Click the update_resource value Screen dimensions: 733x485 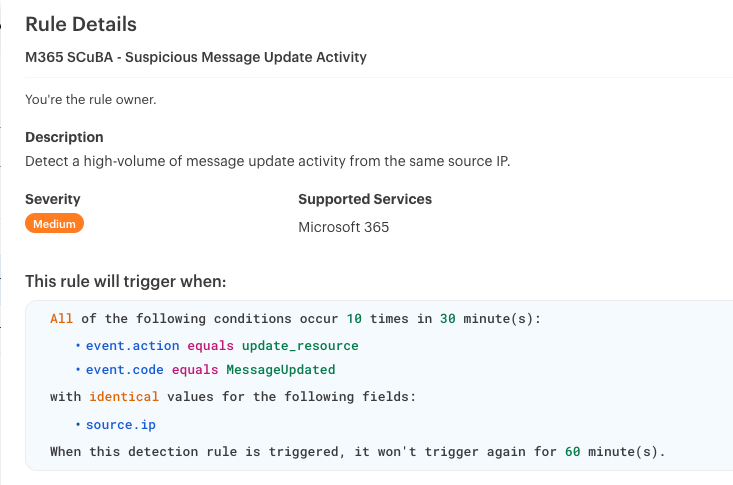tap(299, 345)
